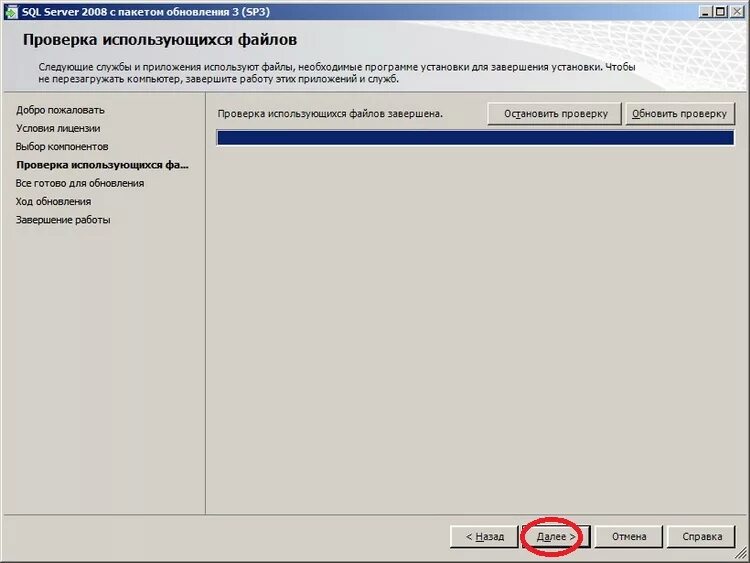The image size is (750, 563).
Task: Click the Далее button to continue
Action: click(x=556, y=537)
